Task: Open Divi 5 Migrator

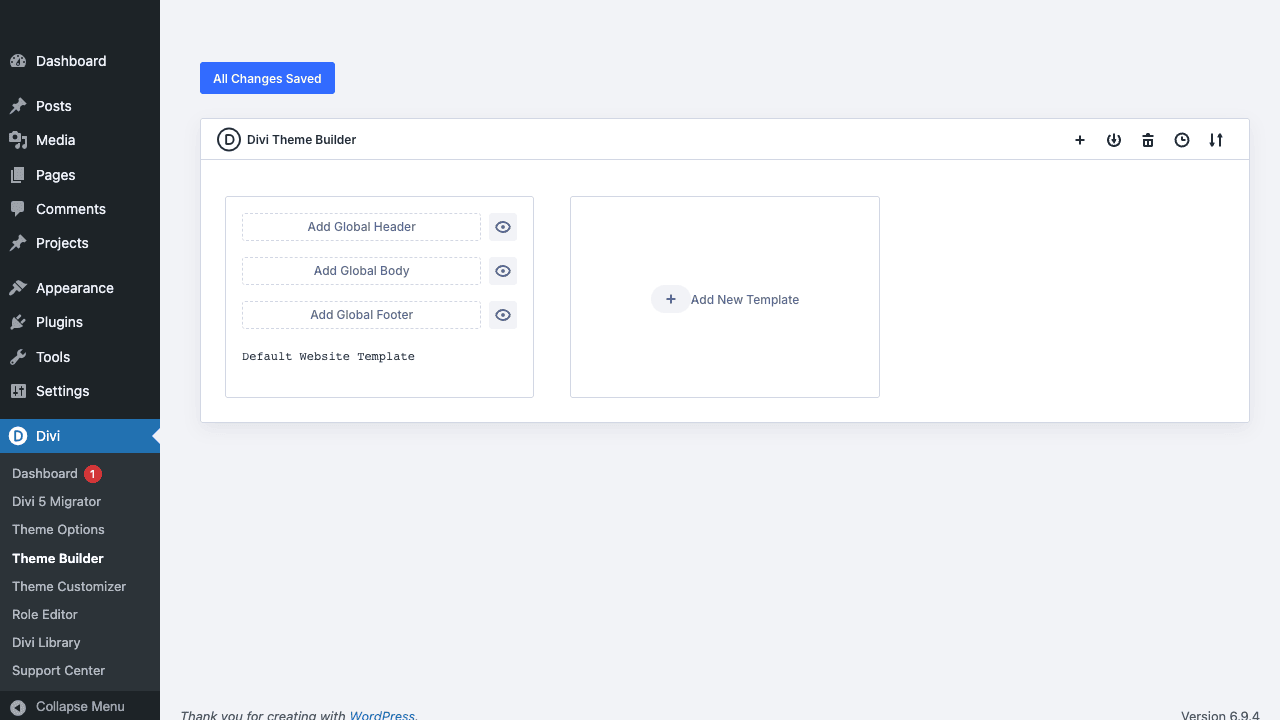Action: pyautogui.click(x=56, y=502)
